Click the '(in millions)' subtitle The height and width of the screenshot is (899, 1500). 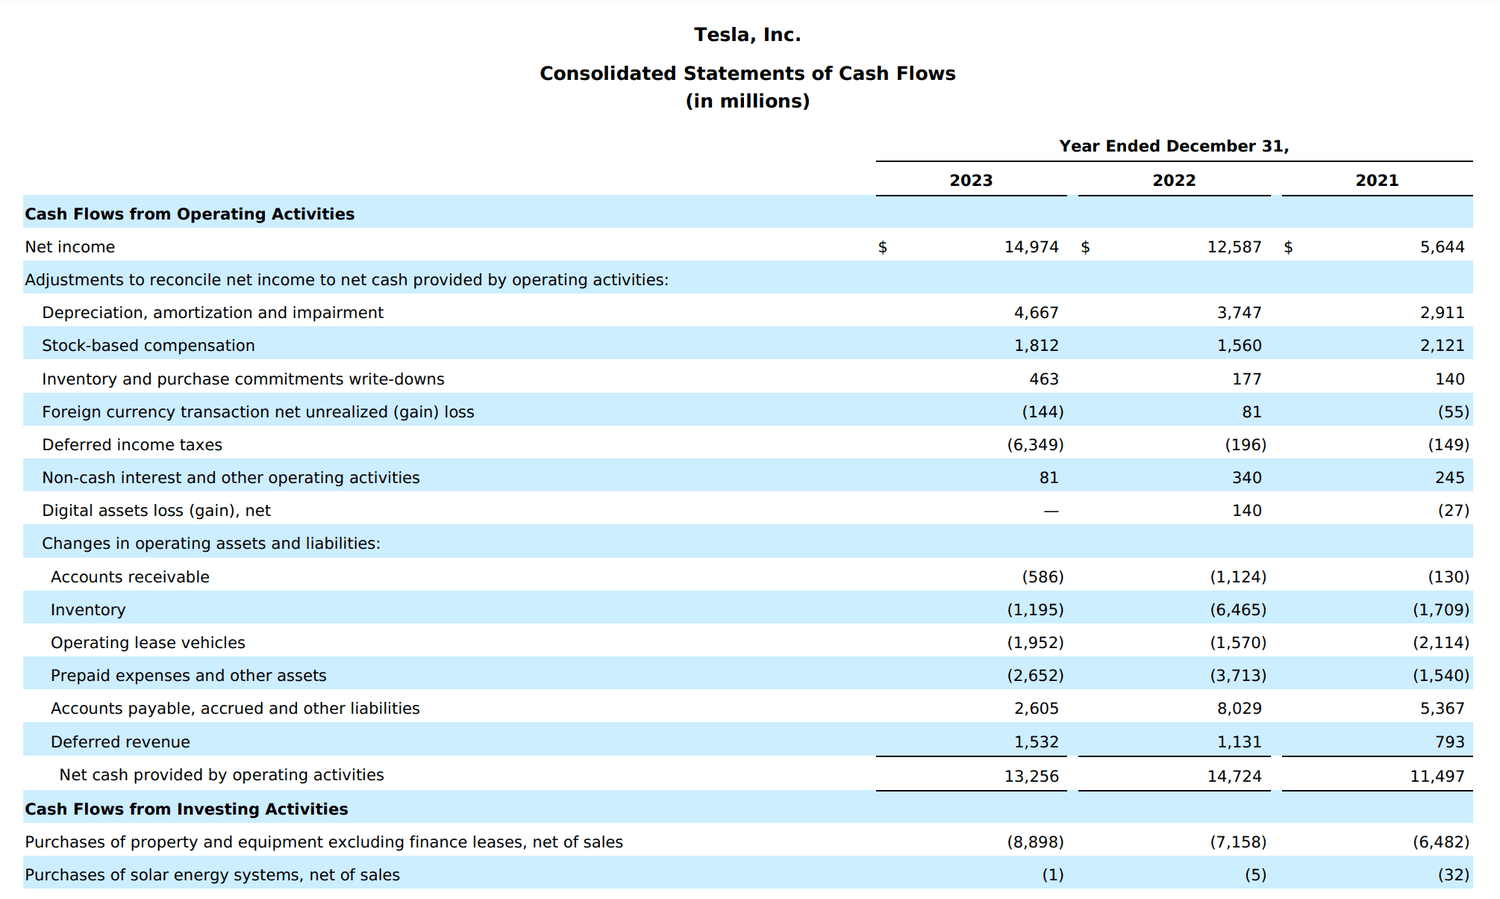point(747,101)
